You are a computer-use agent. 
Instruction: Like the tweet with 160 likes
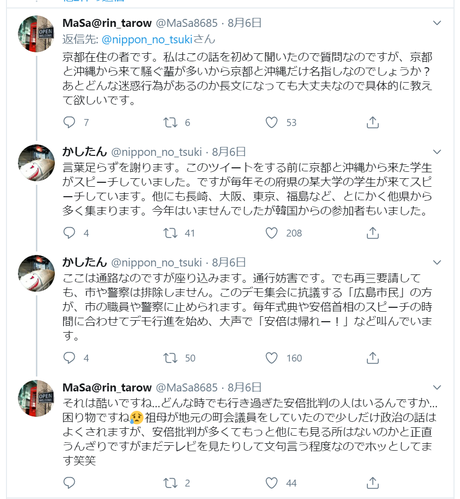pyautogui.click(x=271, y=358)
